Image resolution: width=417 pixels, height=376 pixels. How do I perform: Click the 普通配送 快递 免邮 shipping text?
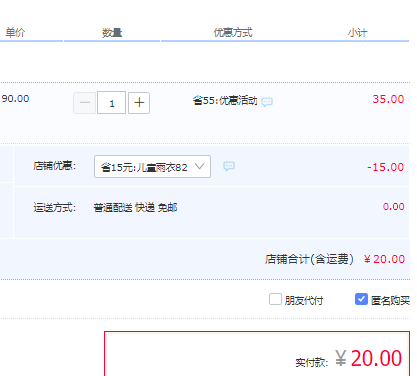[x=135, y=207]
